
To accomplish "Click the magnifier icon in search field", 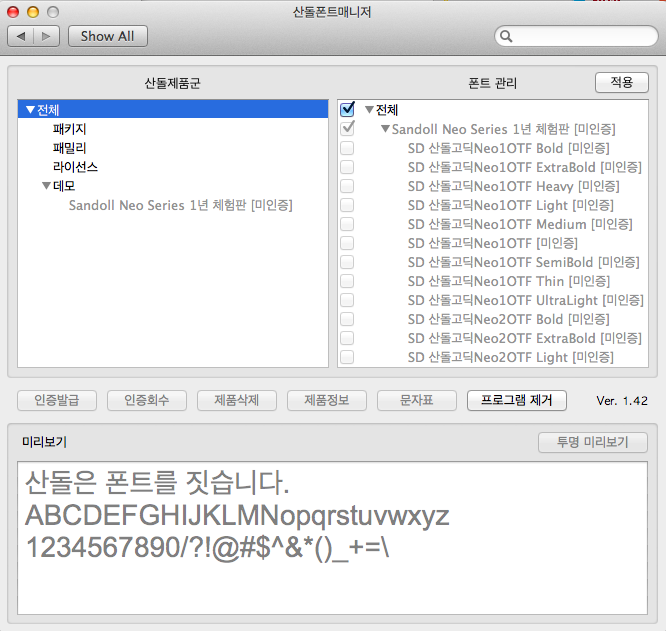I will point(506,37).
